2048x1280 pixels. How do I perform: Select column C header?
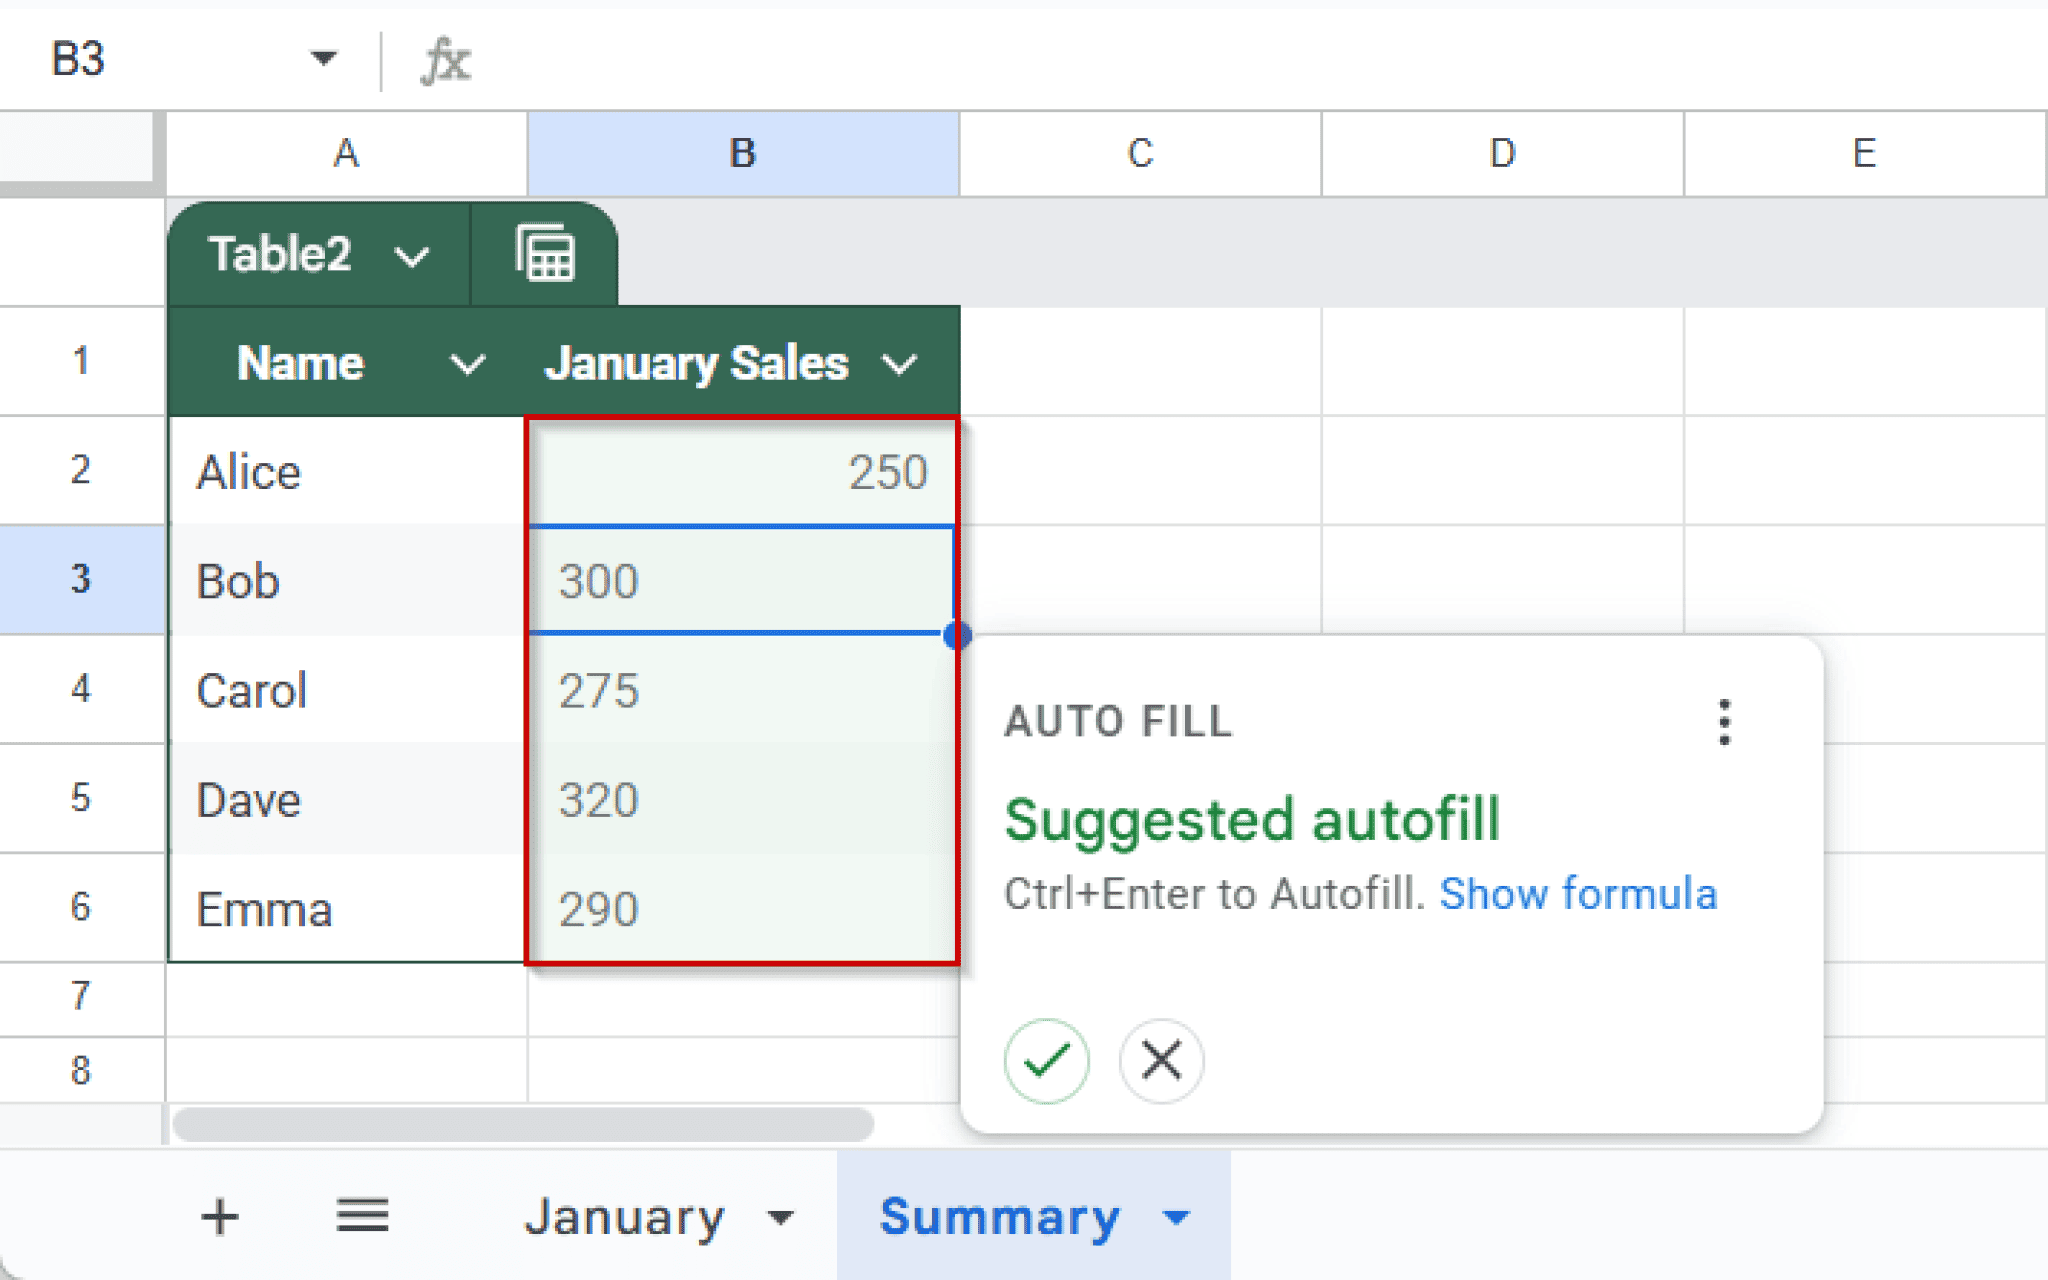point(1140,153)
